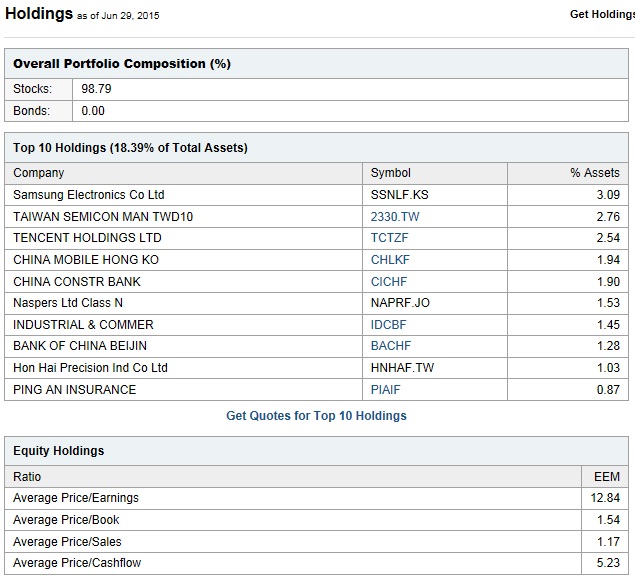Select the Average Price/Sales row label
This screenshot has width=635, height=582.
click(67, 541)
